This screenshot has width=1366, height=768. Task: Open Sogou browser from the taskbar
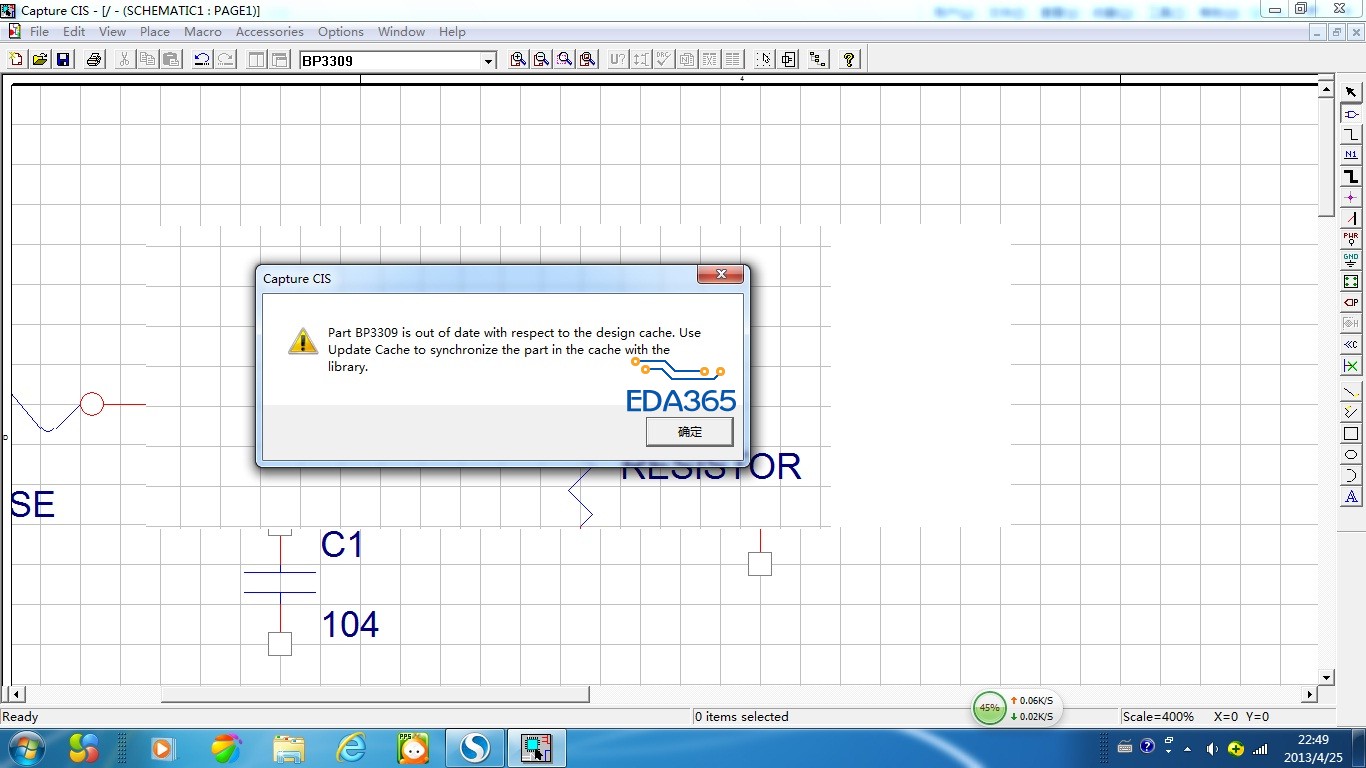tap(473, 748)
